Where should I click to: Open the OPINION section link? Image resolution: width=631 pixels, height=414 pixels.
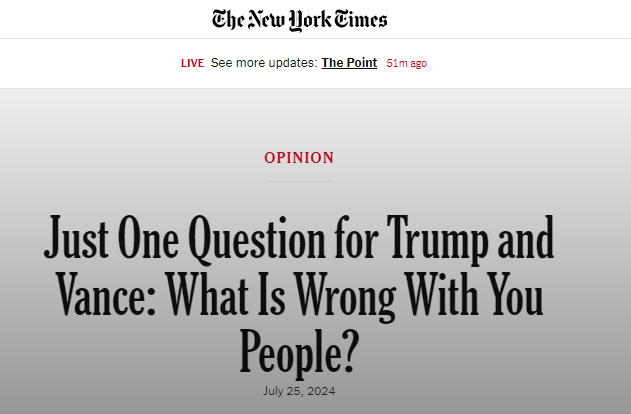click(x=299, y=158)
